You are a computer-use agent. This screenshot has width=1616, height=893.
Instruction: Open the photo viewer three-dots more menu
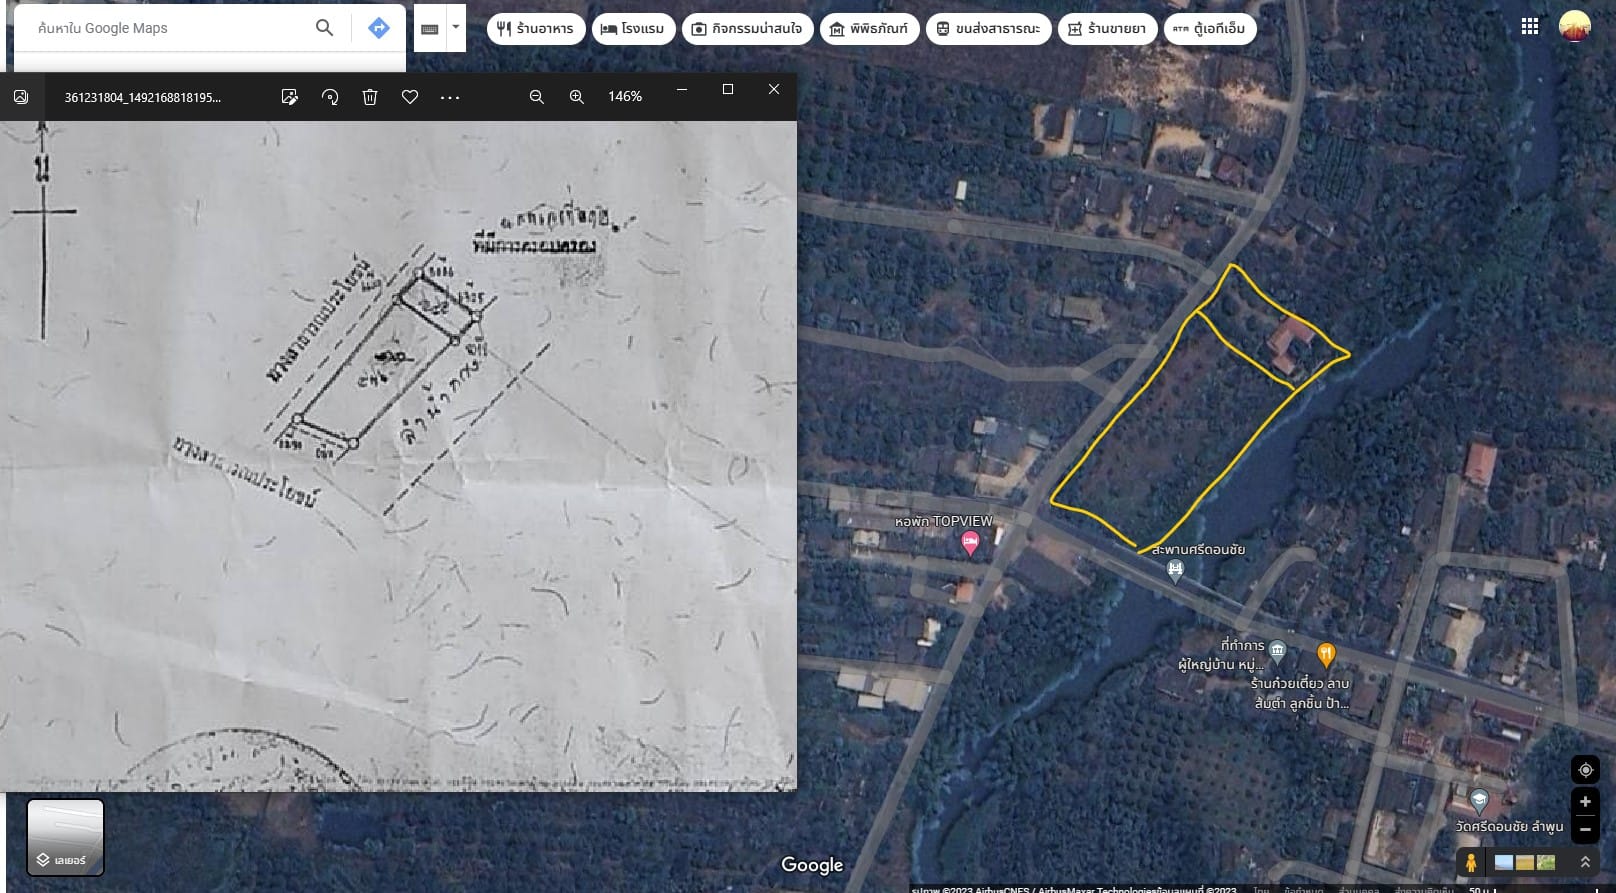(x=450, y=97)
